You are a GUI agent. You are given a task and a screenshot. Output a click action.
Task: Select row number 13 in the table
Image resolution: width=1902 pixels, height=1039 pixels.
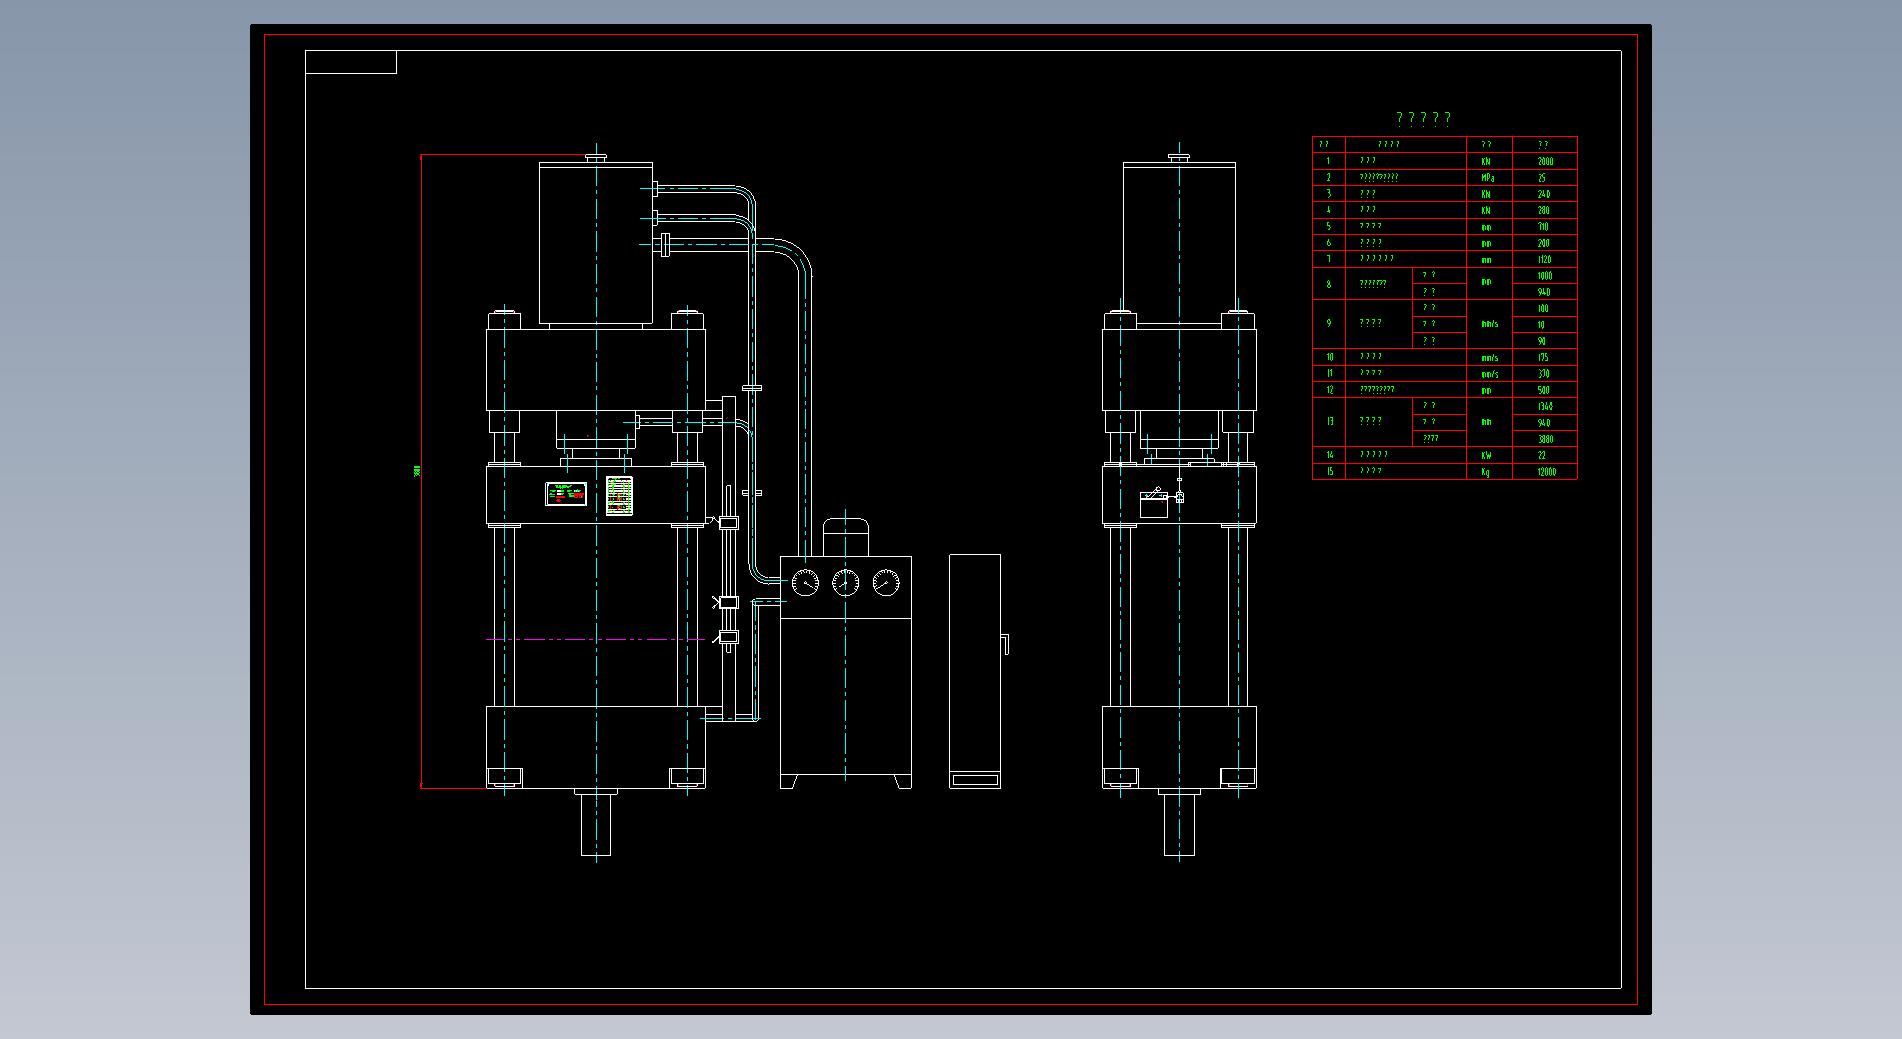click(x=1329, y=422)
